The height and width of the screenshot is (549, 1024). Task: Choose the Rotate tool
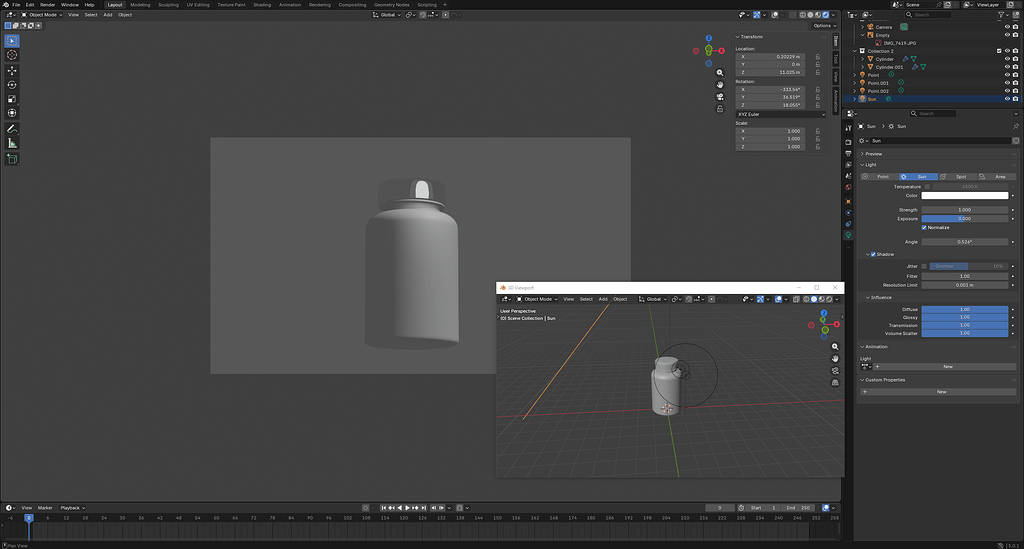coord(12,85)
